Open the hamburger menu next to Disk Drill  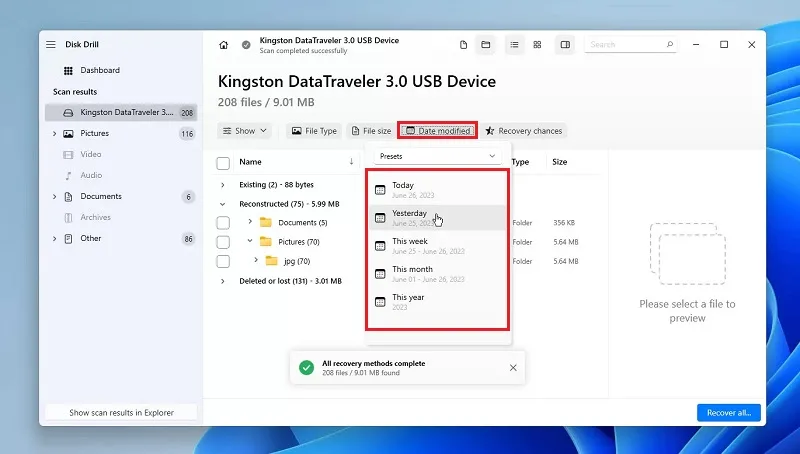[x=51, y=44]
